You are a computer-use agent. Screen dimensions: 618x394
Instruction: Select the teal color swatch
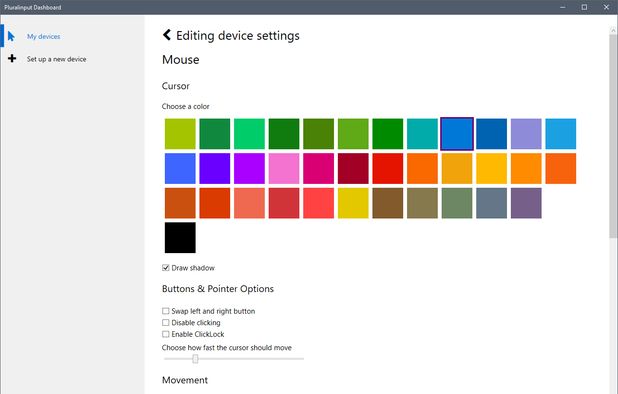[x=422, y=134]
